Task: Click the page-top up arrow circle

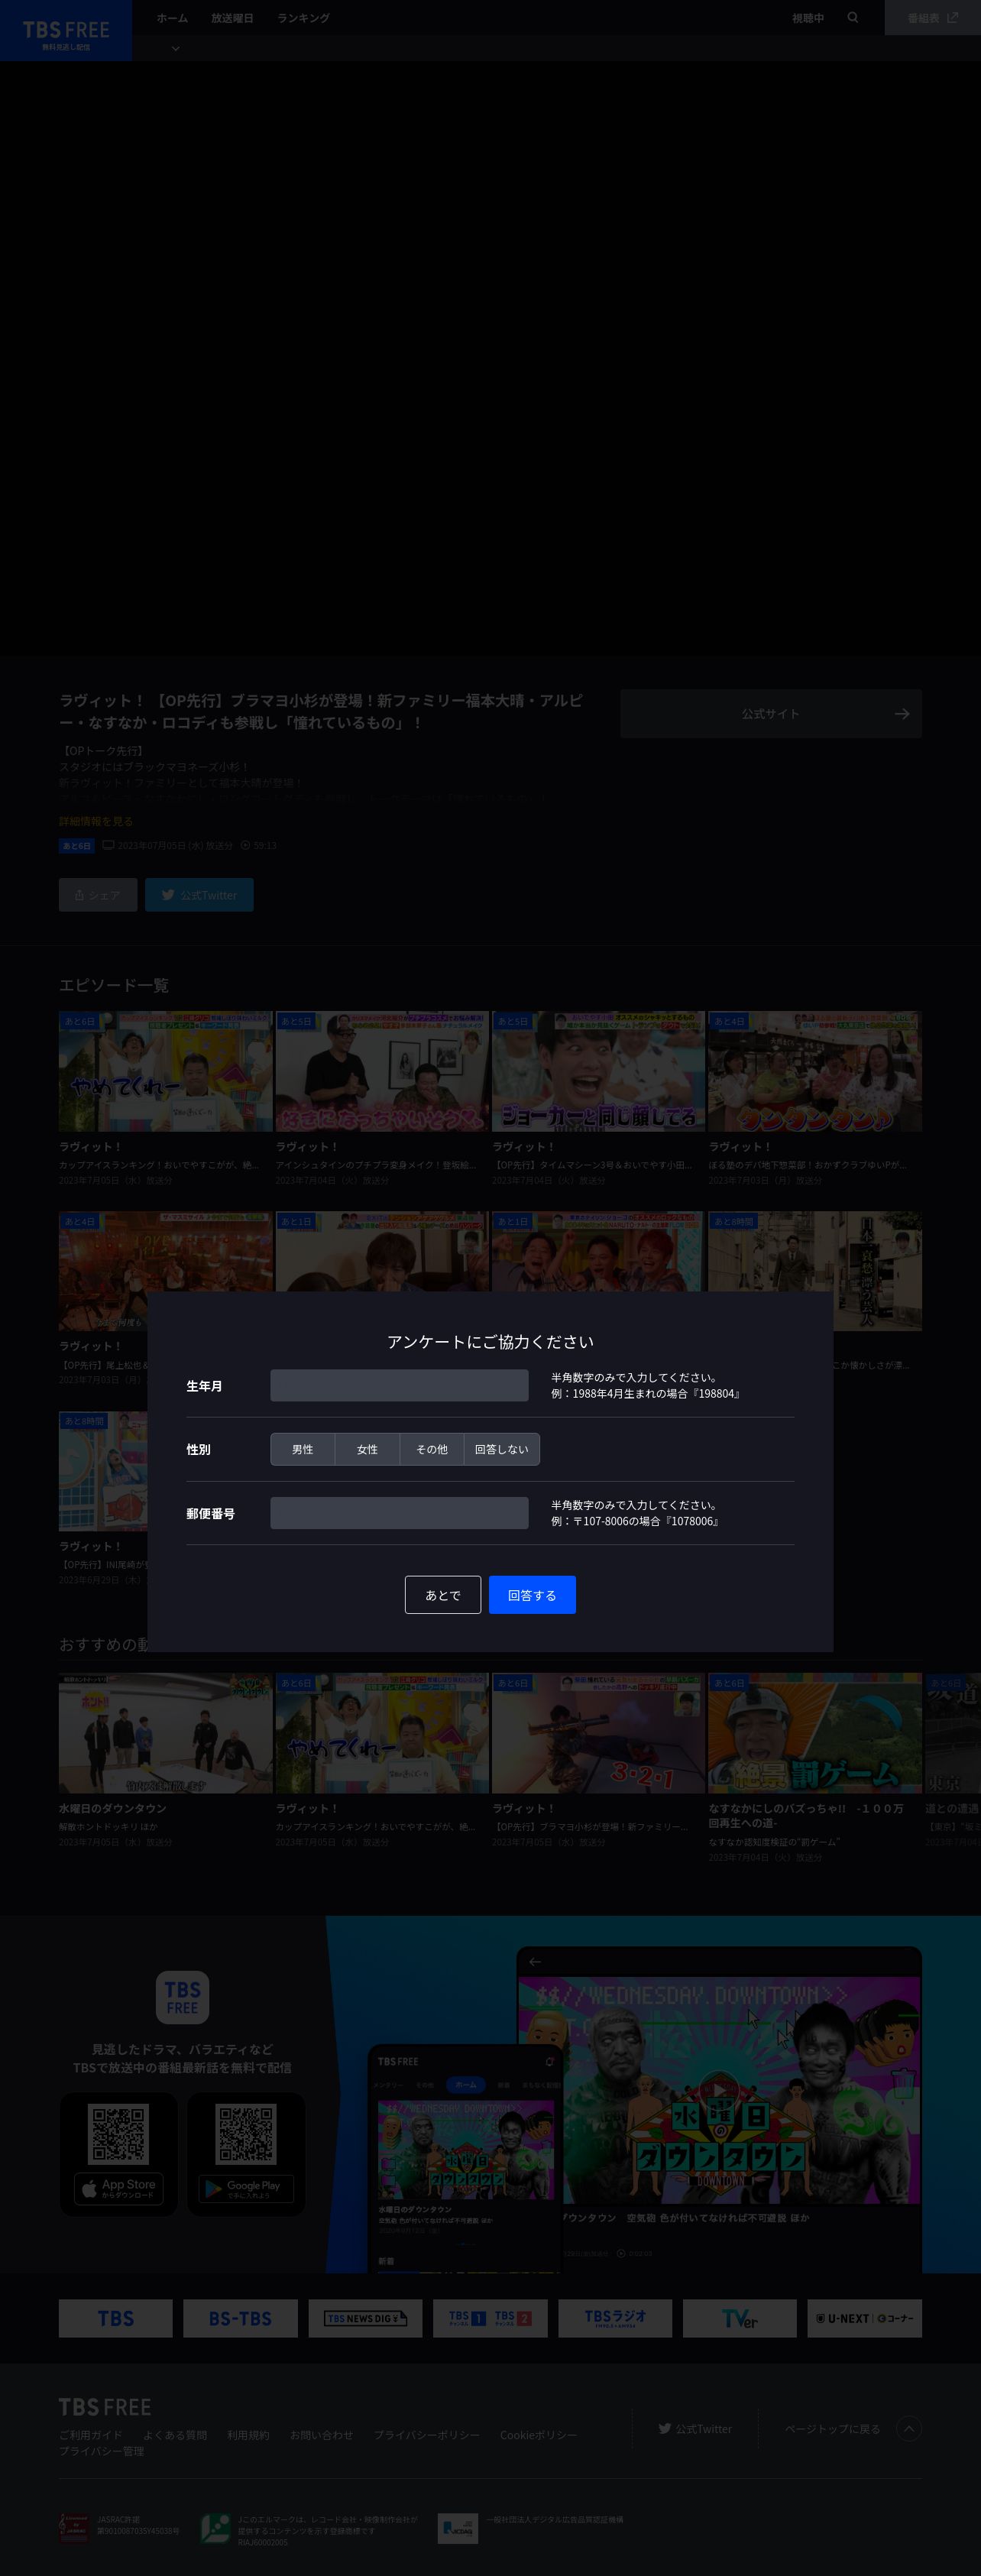Action: [908, 2428]
